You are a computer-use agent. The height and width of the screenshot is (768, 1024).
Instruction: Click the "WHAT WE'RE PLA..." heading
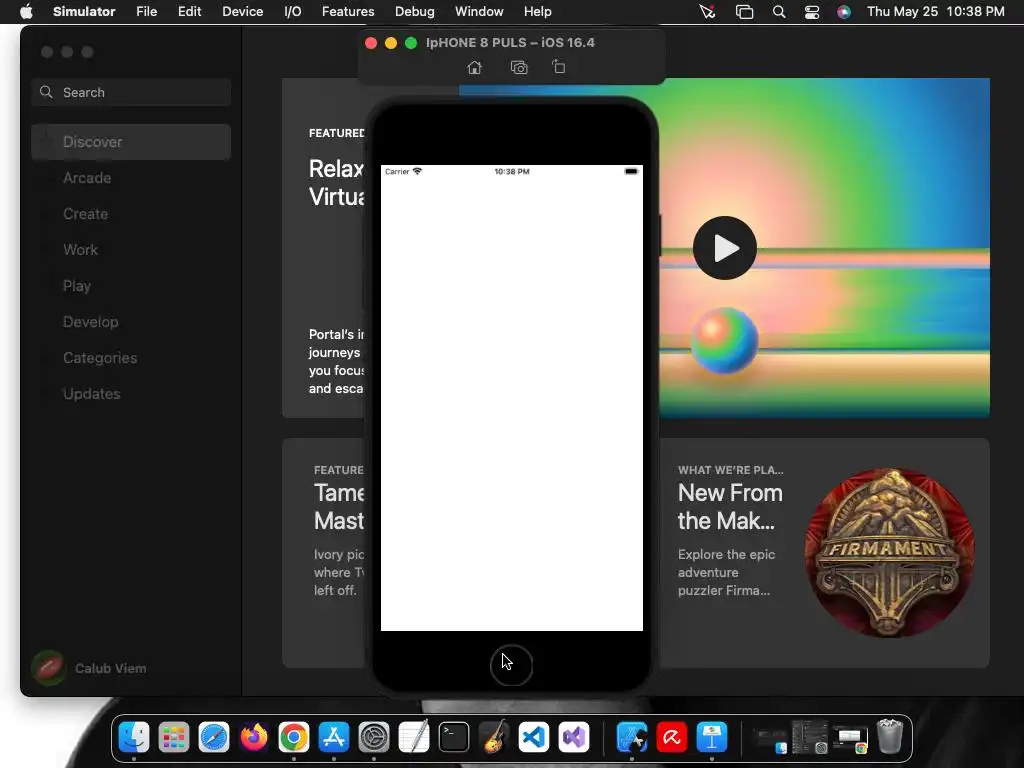(730, 470)
